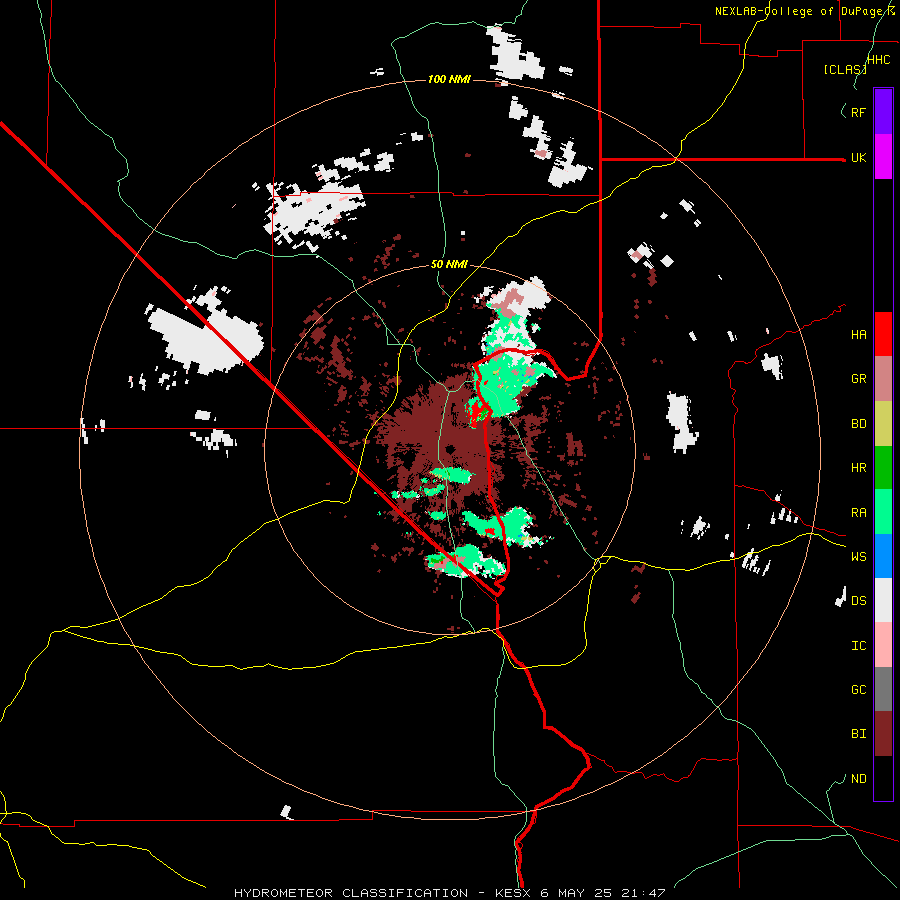900x900 pixels.
Task: Click the DS legend label
Action: [x=858, y=601]
